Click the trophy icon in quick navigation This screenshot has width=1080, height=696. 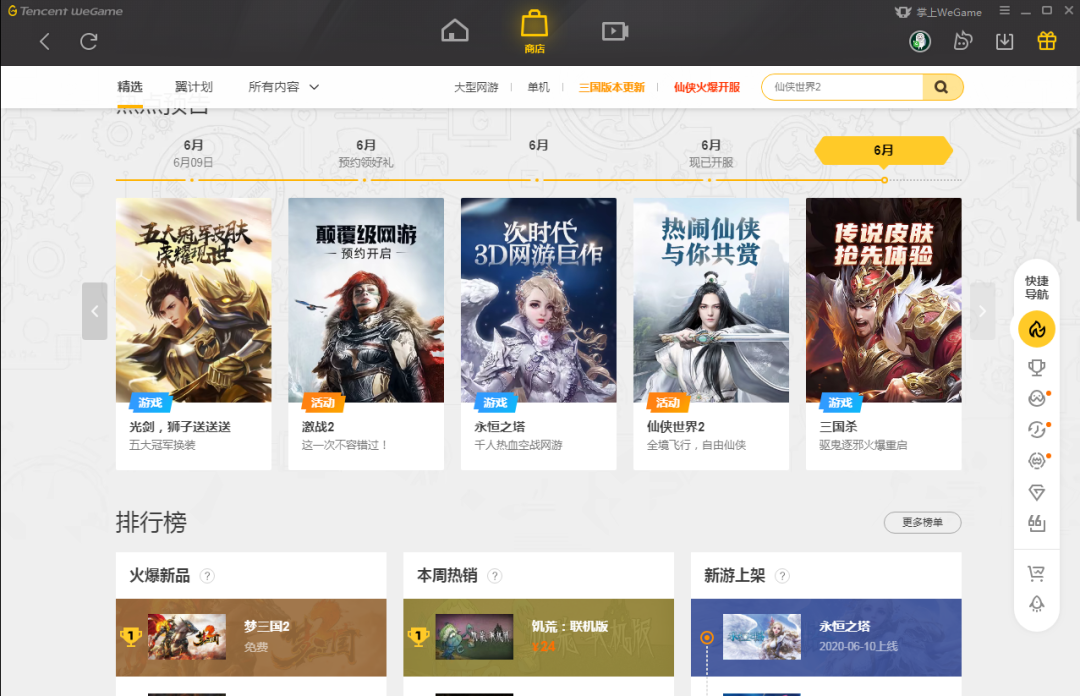point(1037,367)
